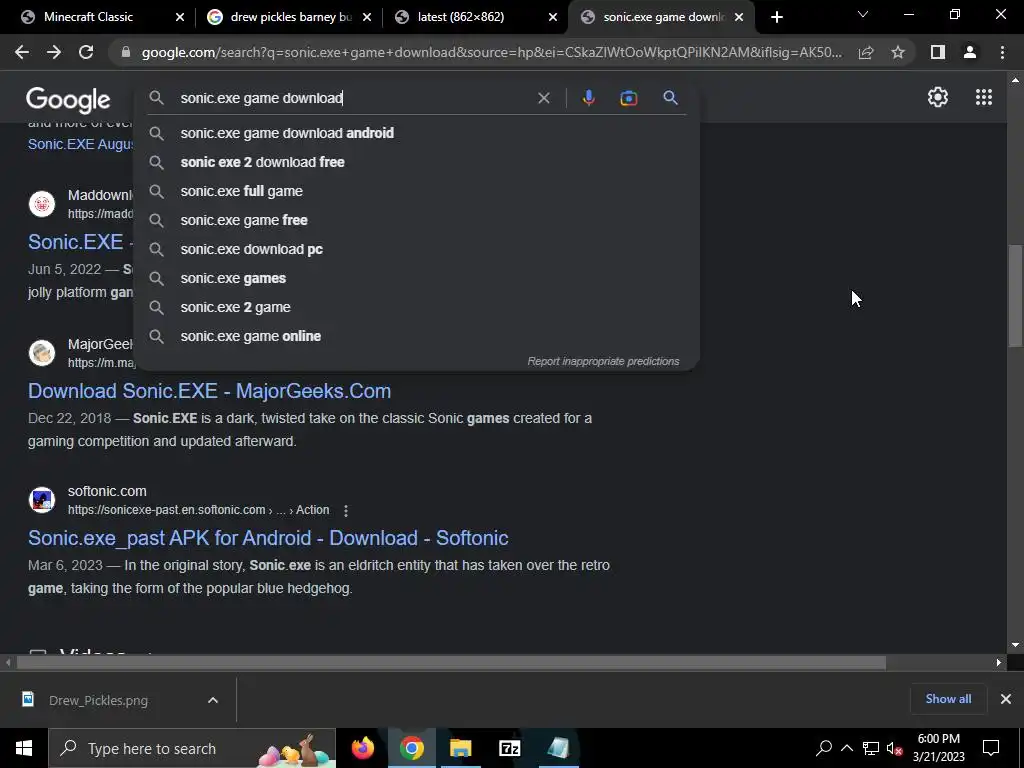This screenshot has height=768, width=1024.
Task: Open the Windows notification center
Action: click(x=991, y=748)
